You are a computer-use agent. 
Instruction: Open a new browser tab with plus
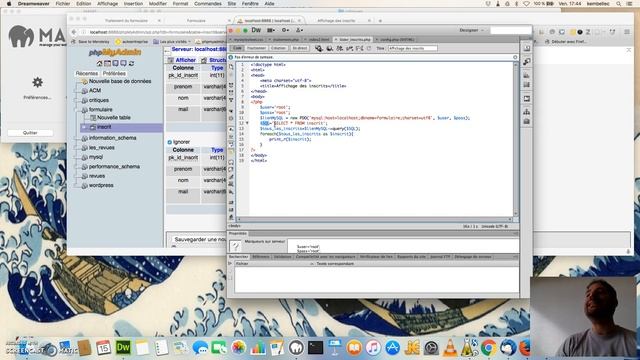coord(380,20)
